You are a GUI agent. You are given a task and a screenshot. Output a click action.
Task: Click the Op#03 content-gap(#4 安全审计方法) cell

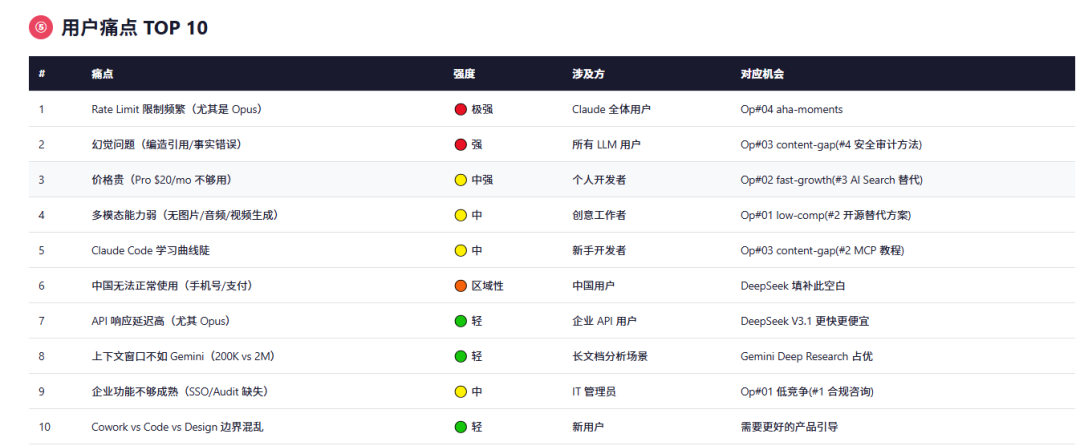(x=831, y=145)
